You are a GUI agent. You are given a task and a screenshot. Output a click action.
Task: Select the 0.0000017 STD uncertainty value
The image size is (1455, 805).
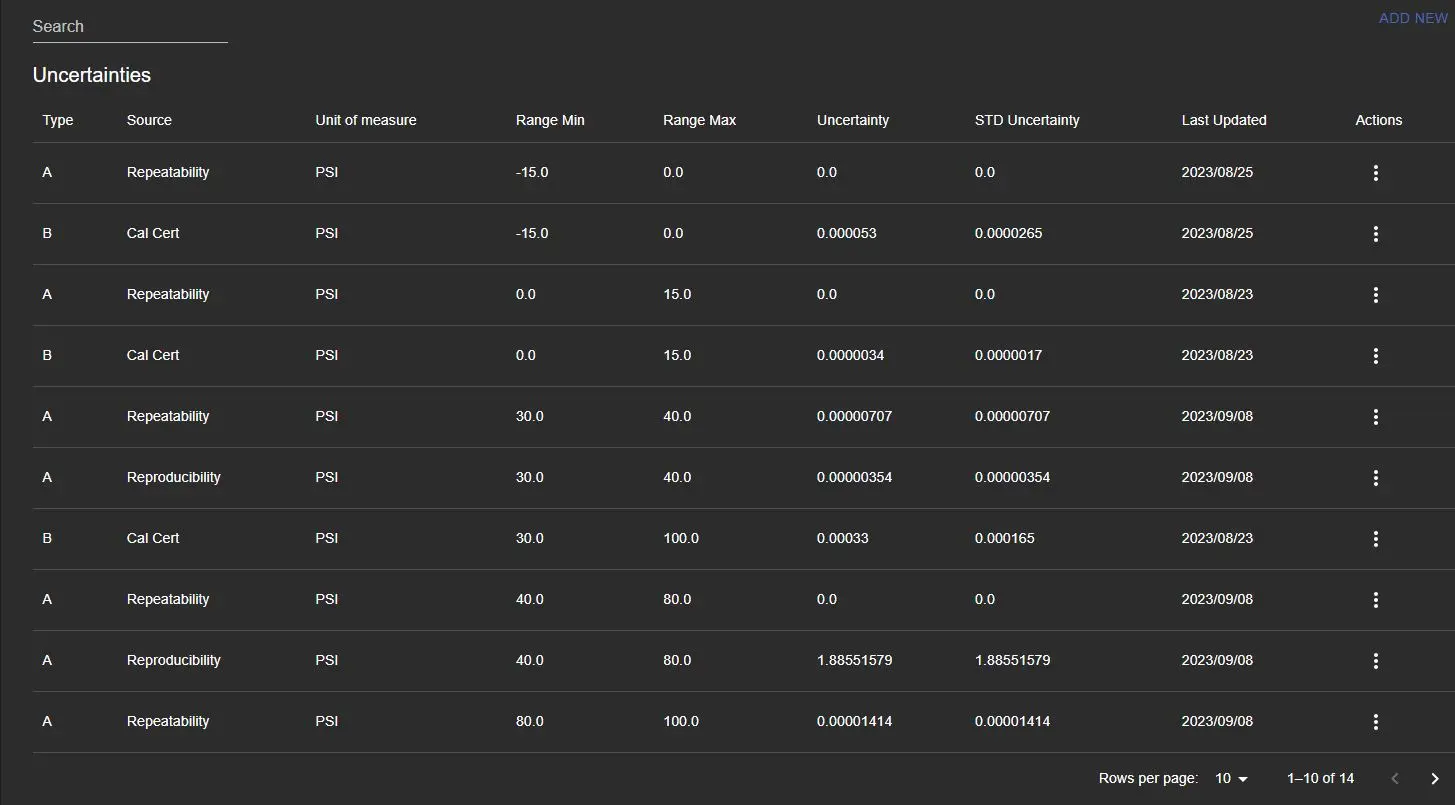(1009, 355)
